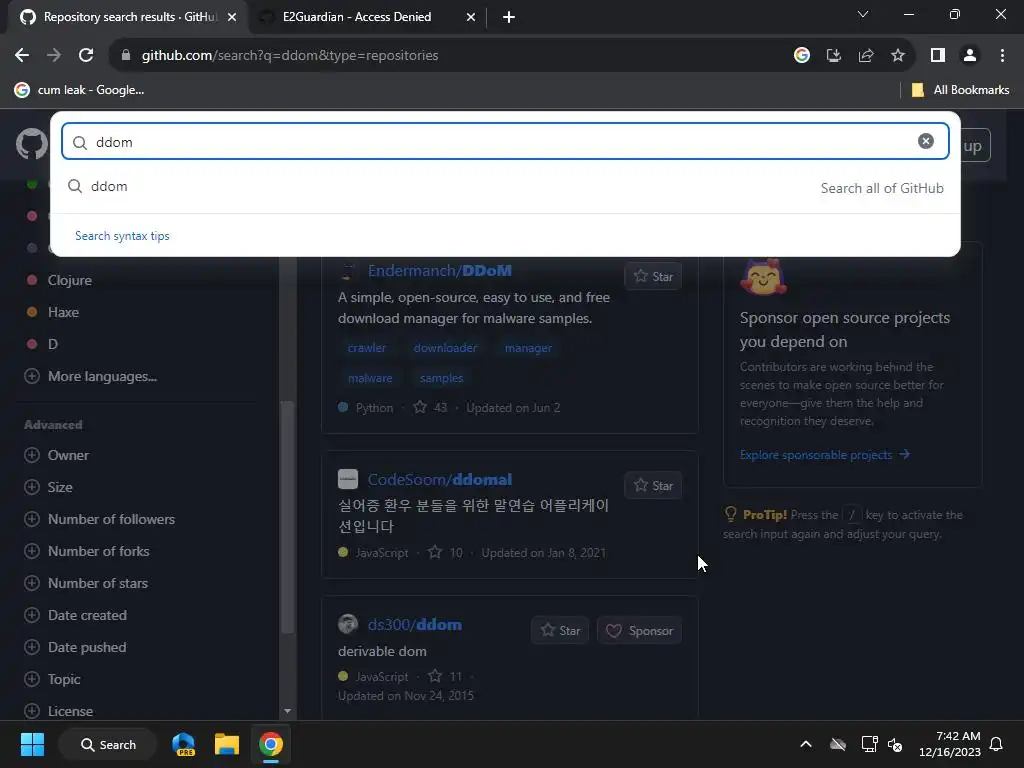This screenshot has width=1024, height=768.
Task: Go forward to the next page
Action: 54,56
